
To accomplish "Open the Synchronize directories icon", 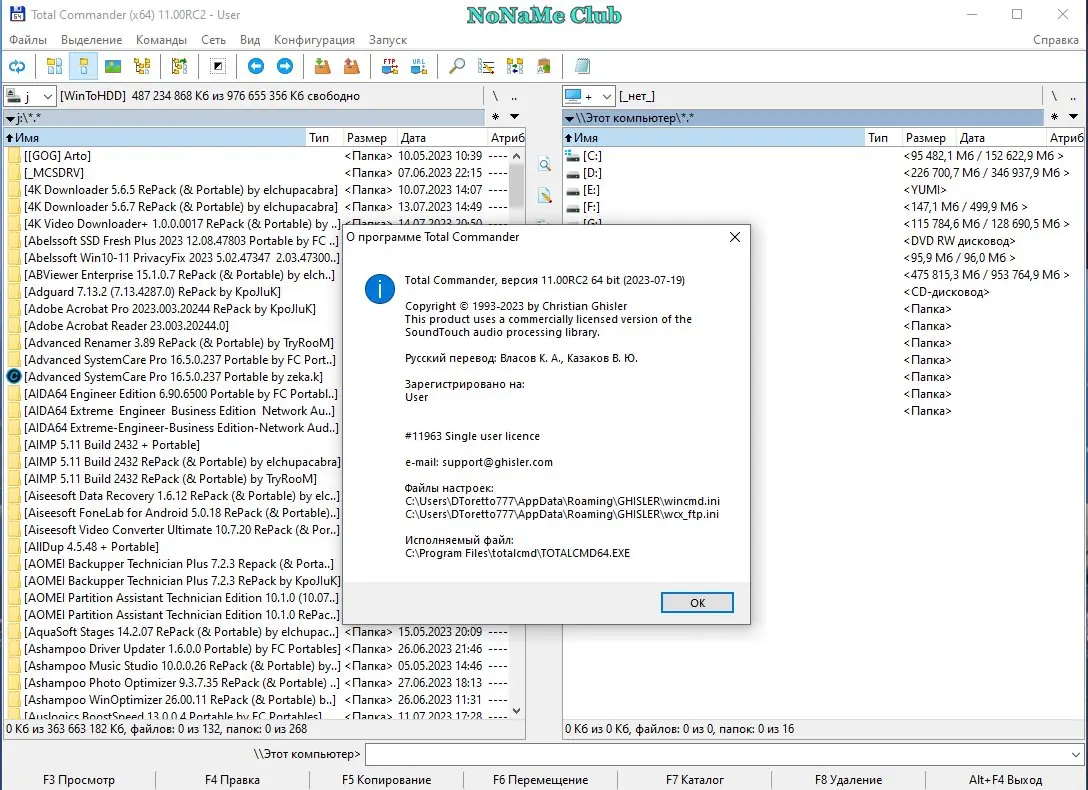I will click(x=515, y=67).
